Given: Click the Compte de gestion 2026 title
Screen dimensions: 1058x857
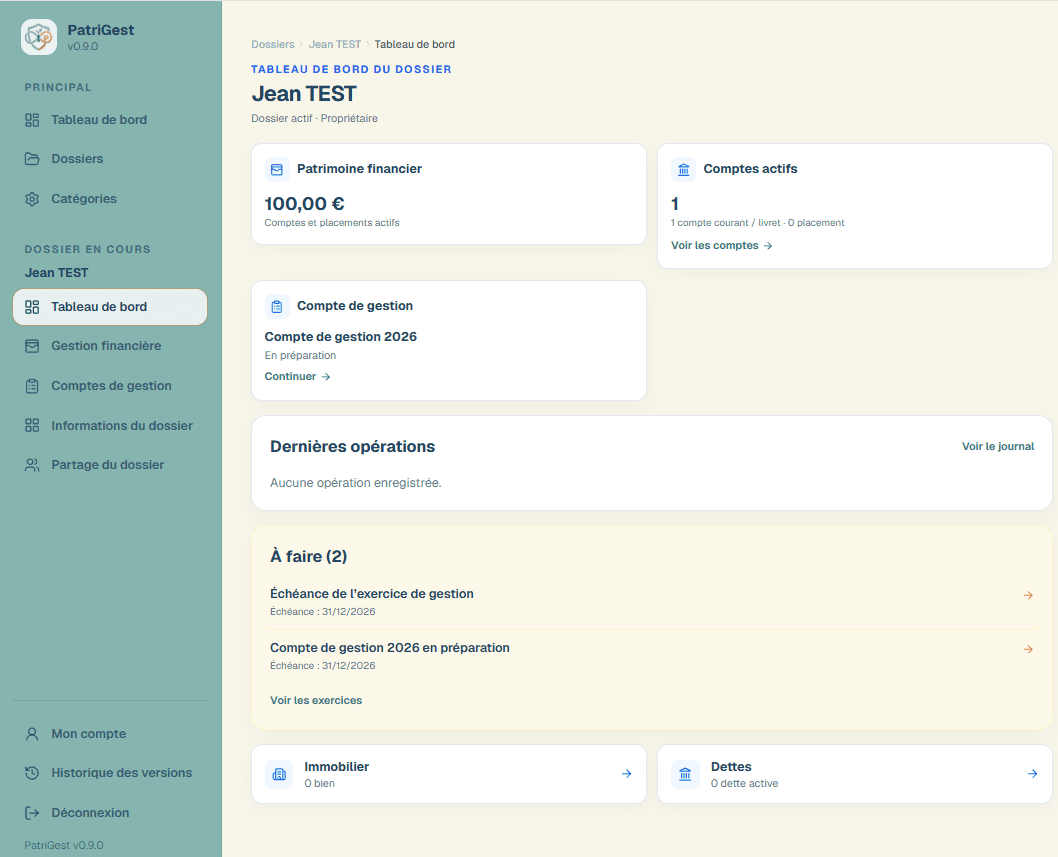Looking at the screenshot, I should [x=341, y=337].
